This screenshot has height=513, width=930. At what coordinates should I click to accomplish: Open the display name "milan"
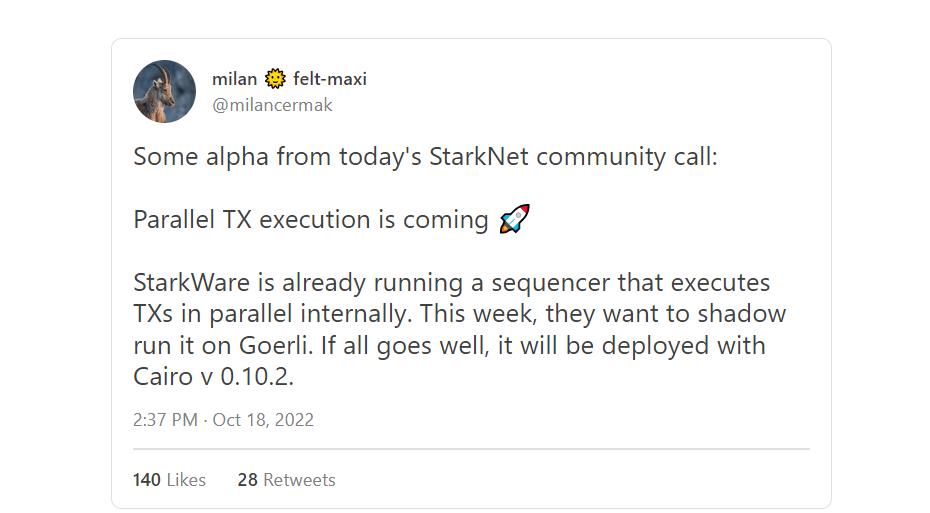(x=235, y=79)
